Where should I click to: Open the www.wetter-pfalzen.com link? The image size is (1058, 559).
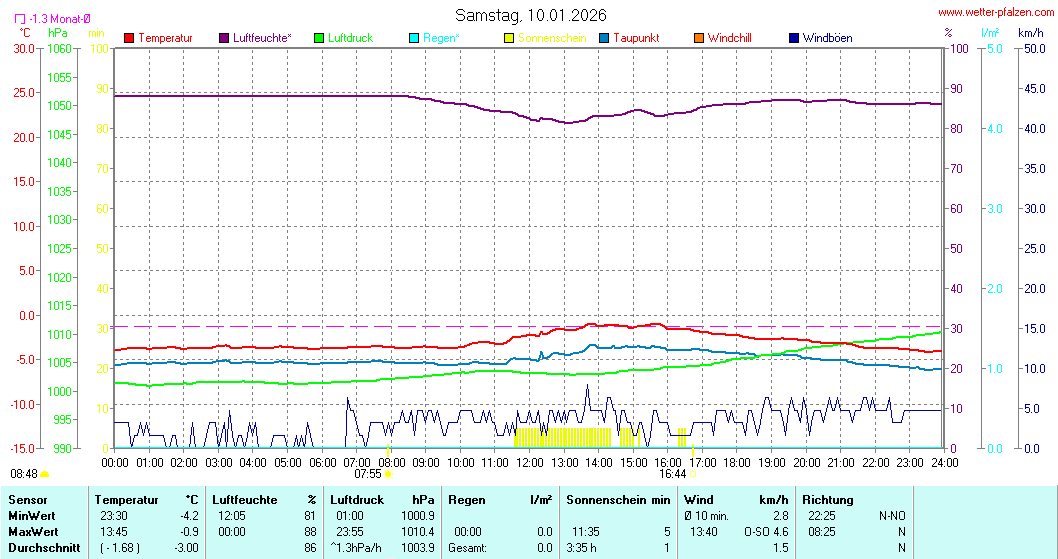(x=996, y=12)
